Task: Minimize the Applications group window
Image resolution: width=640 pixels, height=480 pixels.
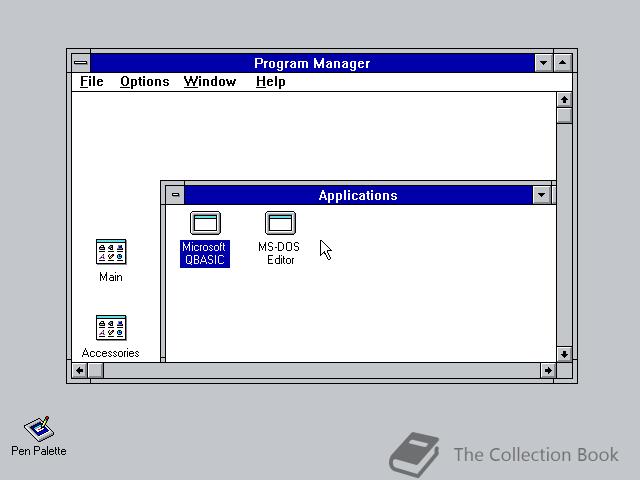Action: coord(542,195)
